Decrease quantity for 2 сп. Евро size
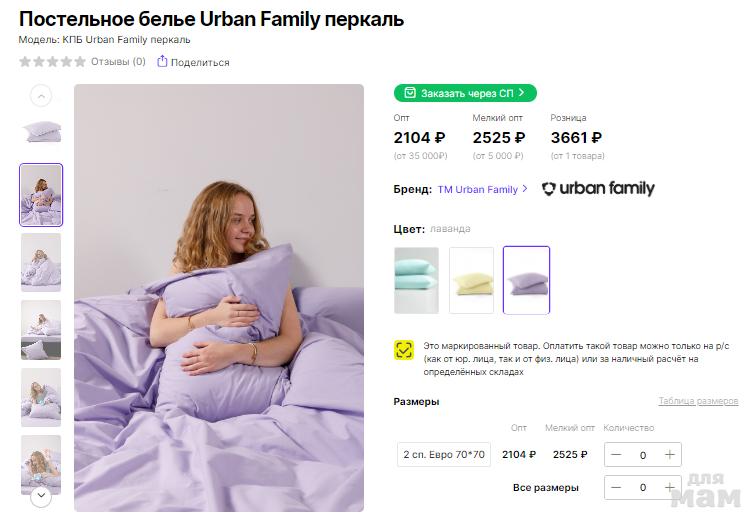The image size is (756, 522). pos(616,455)
